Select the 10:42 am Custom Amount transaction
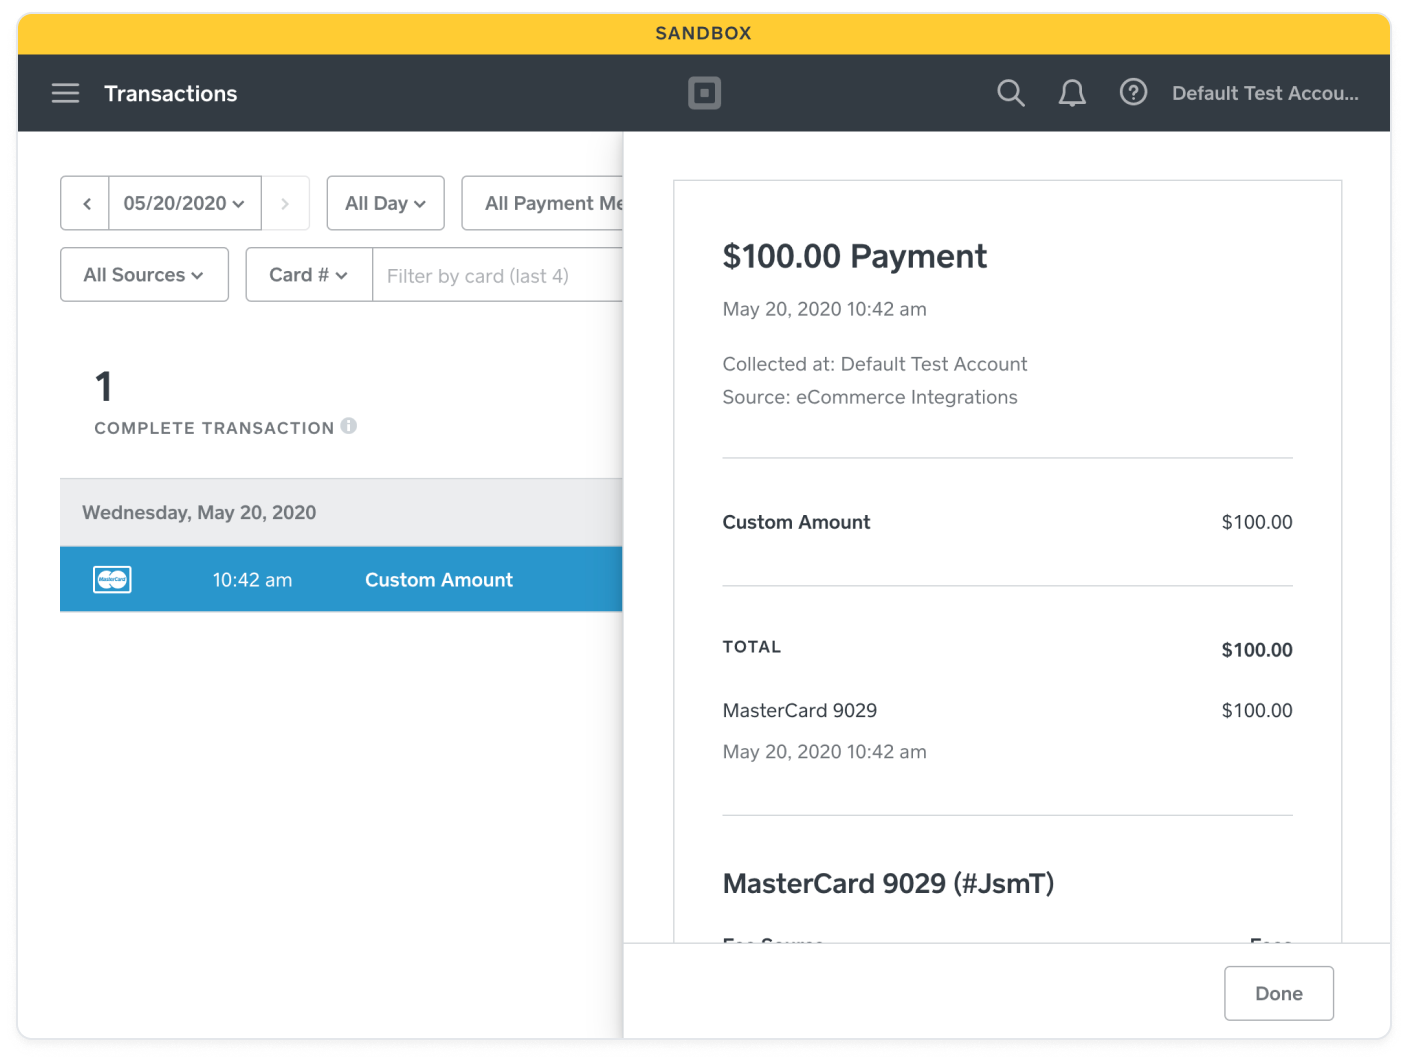 coord(341,579)
